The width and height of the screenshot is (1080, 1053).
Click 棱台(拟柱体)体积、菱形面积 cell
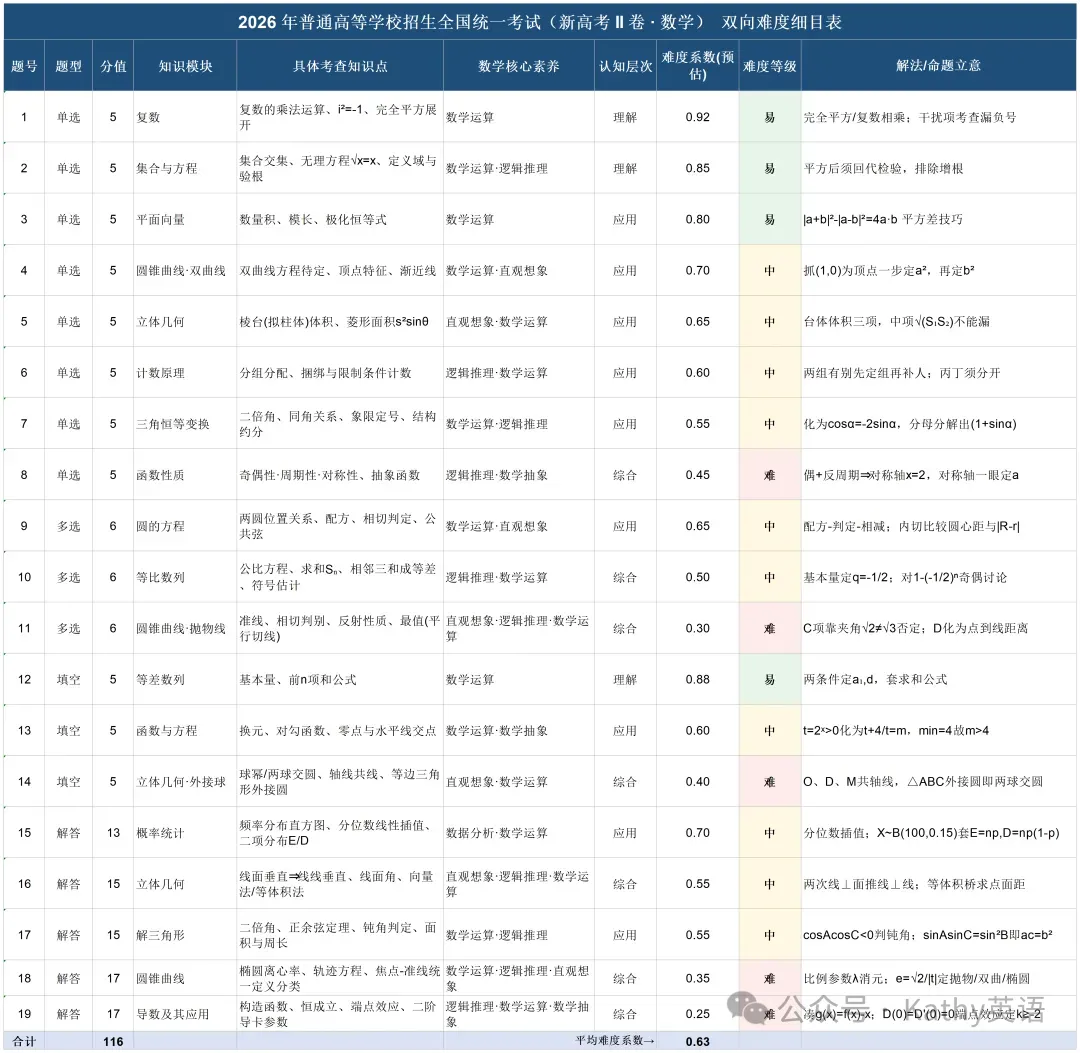340,322
